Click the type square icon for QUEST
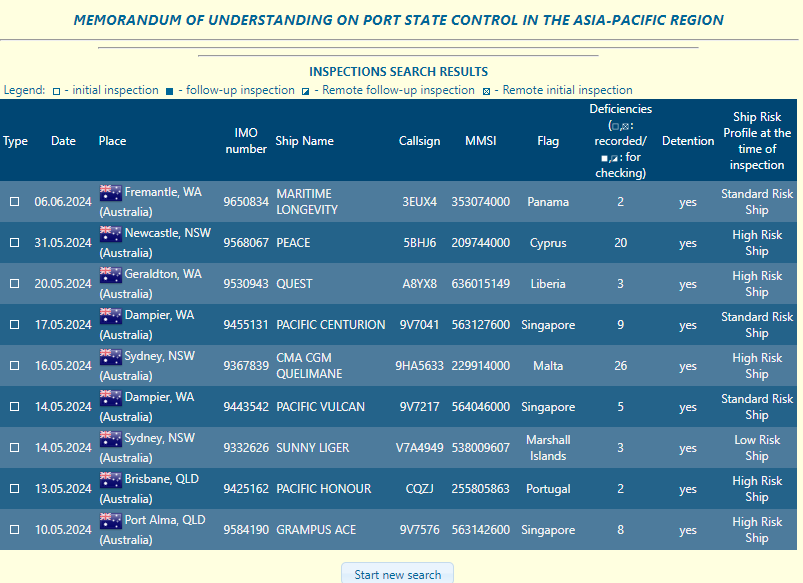803x583 pixels. coord(14,283)
